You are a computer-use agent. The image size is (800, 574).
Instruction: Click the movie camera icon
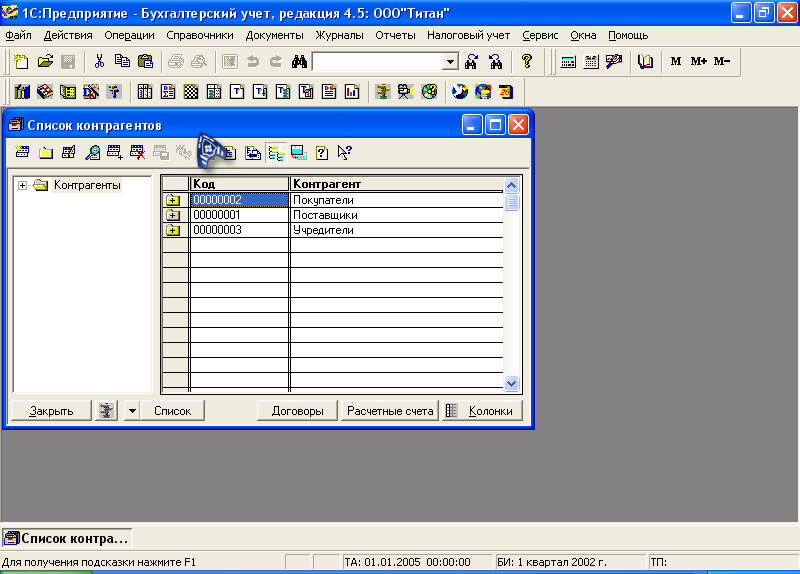(406, 92)
